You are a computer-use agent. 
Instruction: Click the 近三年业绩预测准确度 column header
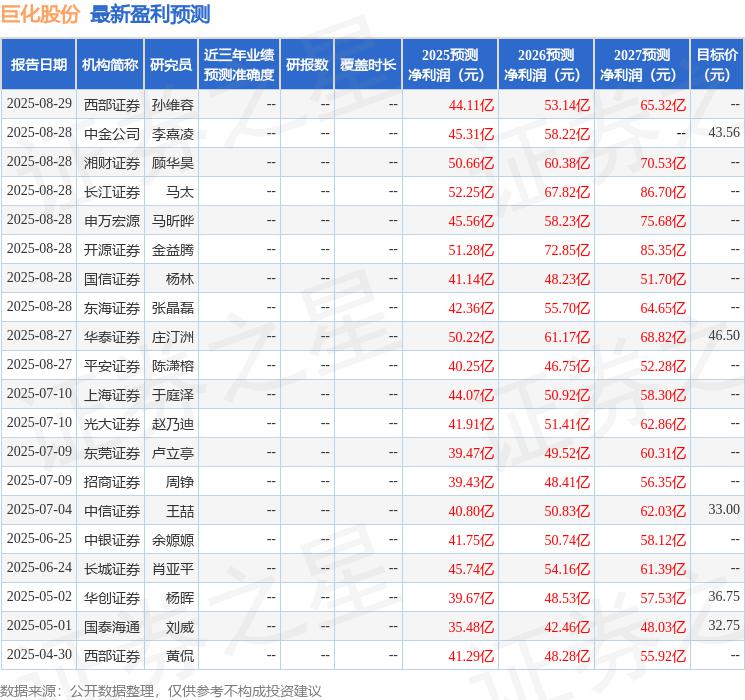click(x=239, y=65)
